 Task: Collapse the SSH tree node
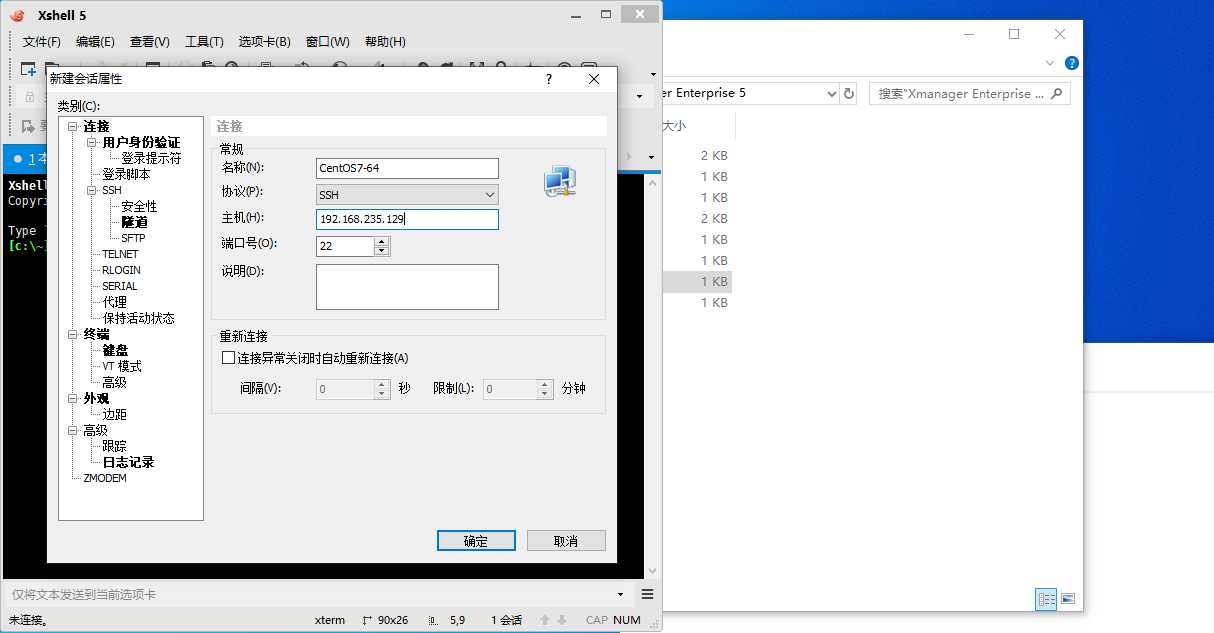coord(92,190)
